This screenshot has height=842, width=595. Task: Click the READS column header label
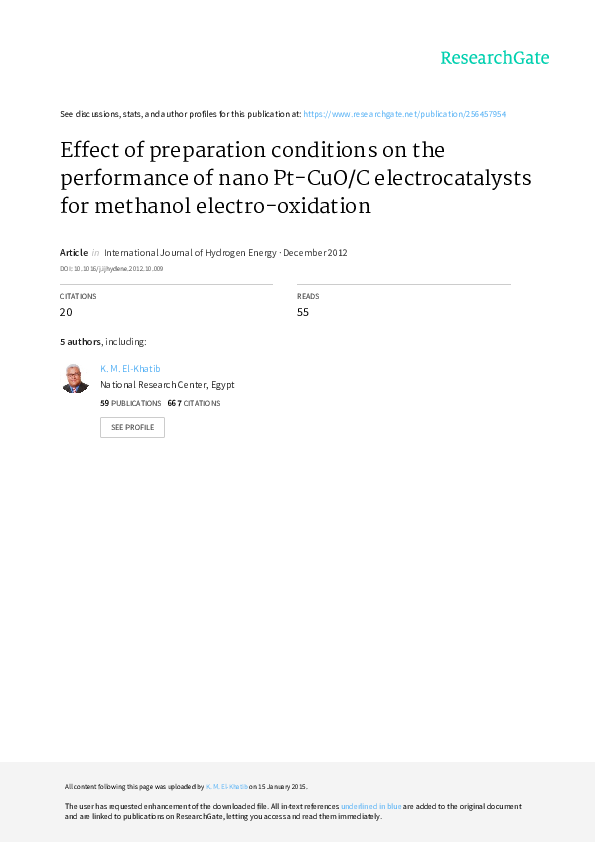[308, 296]
